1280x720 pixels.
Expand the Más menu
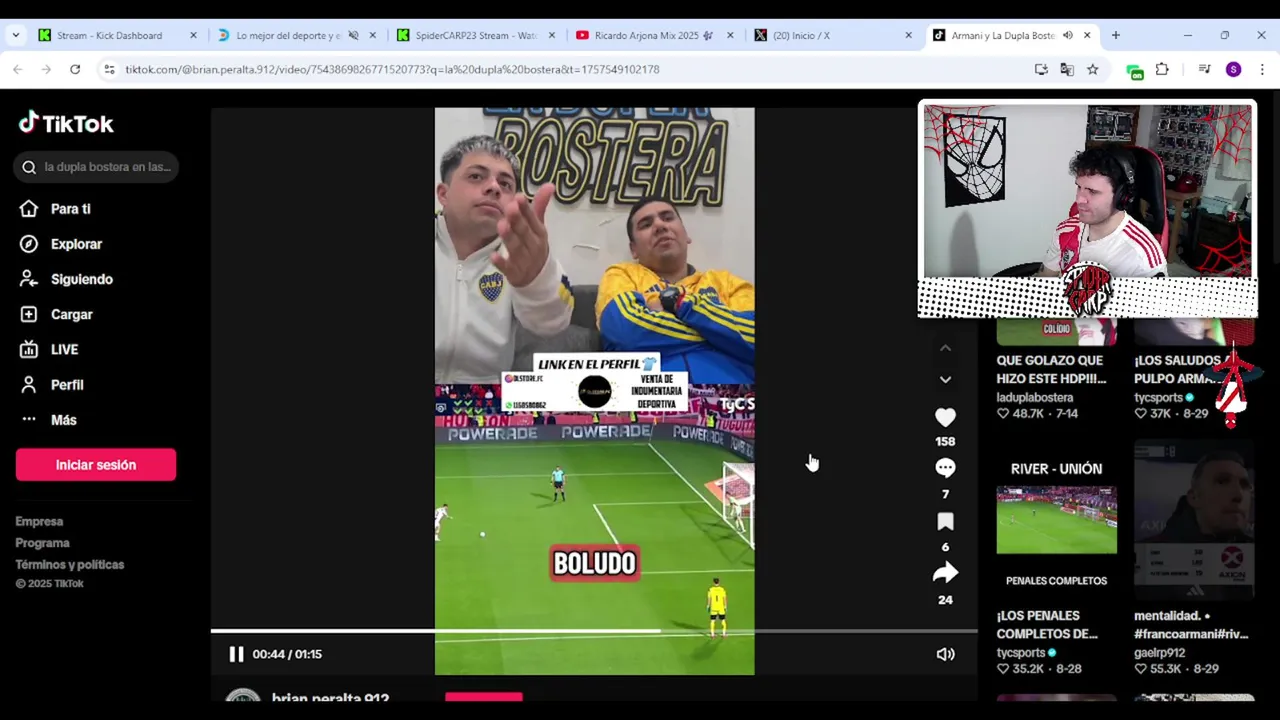point(63,420)
